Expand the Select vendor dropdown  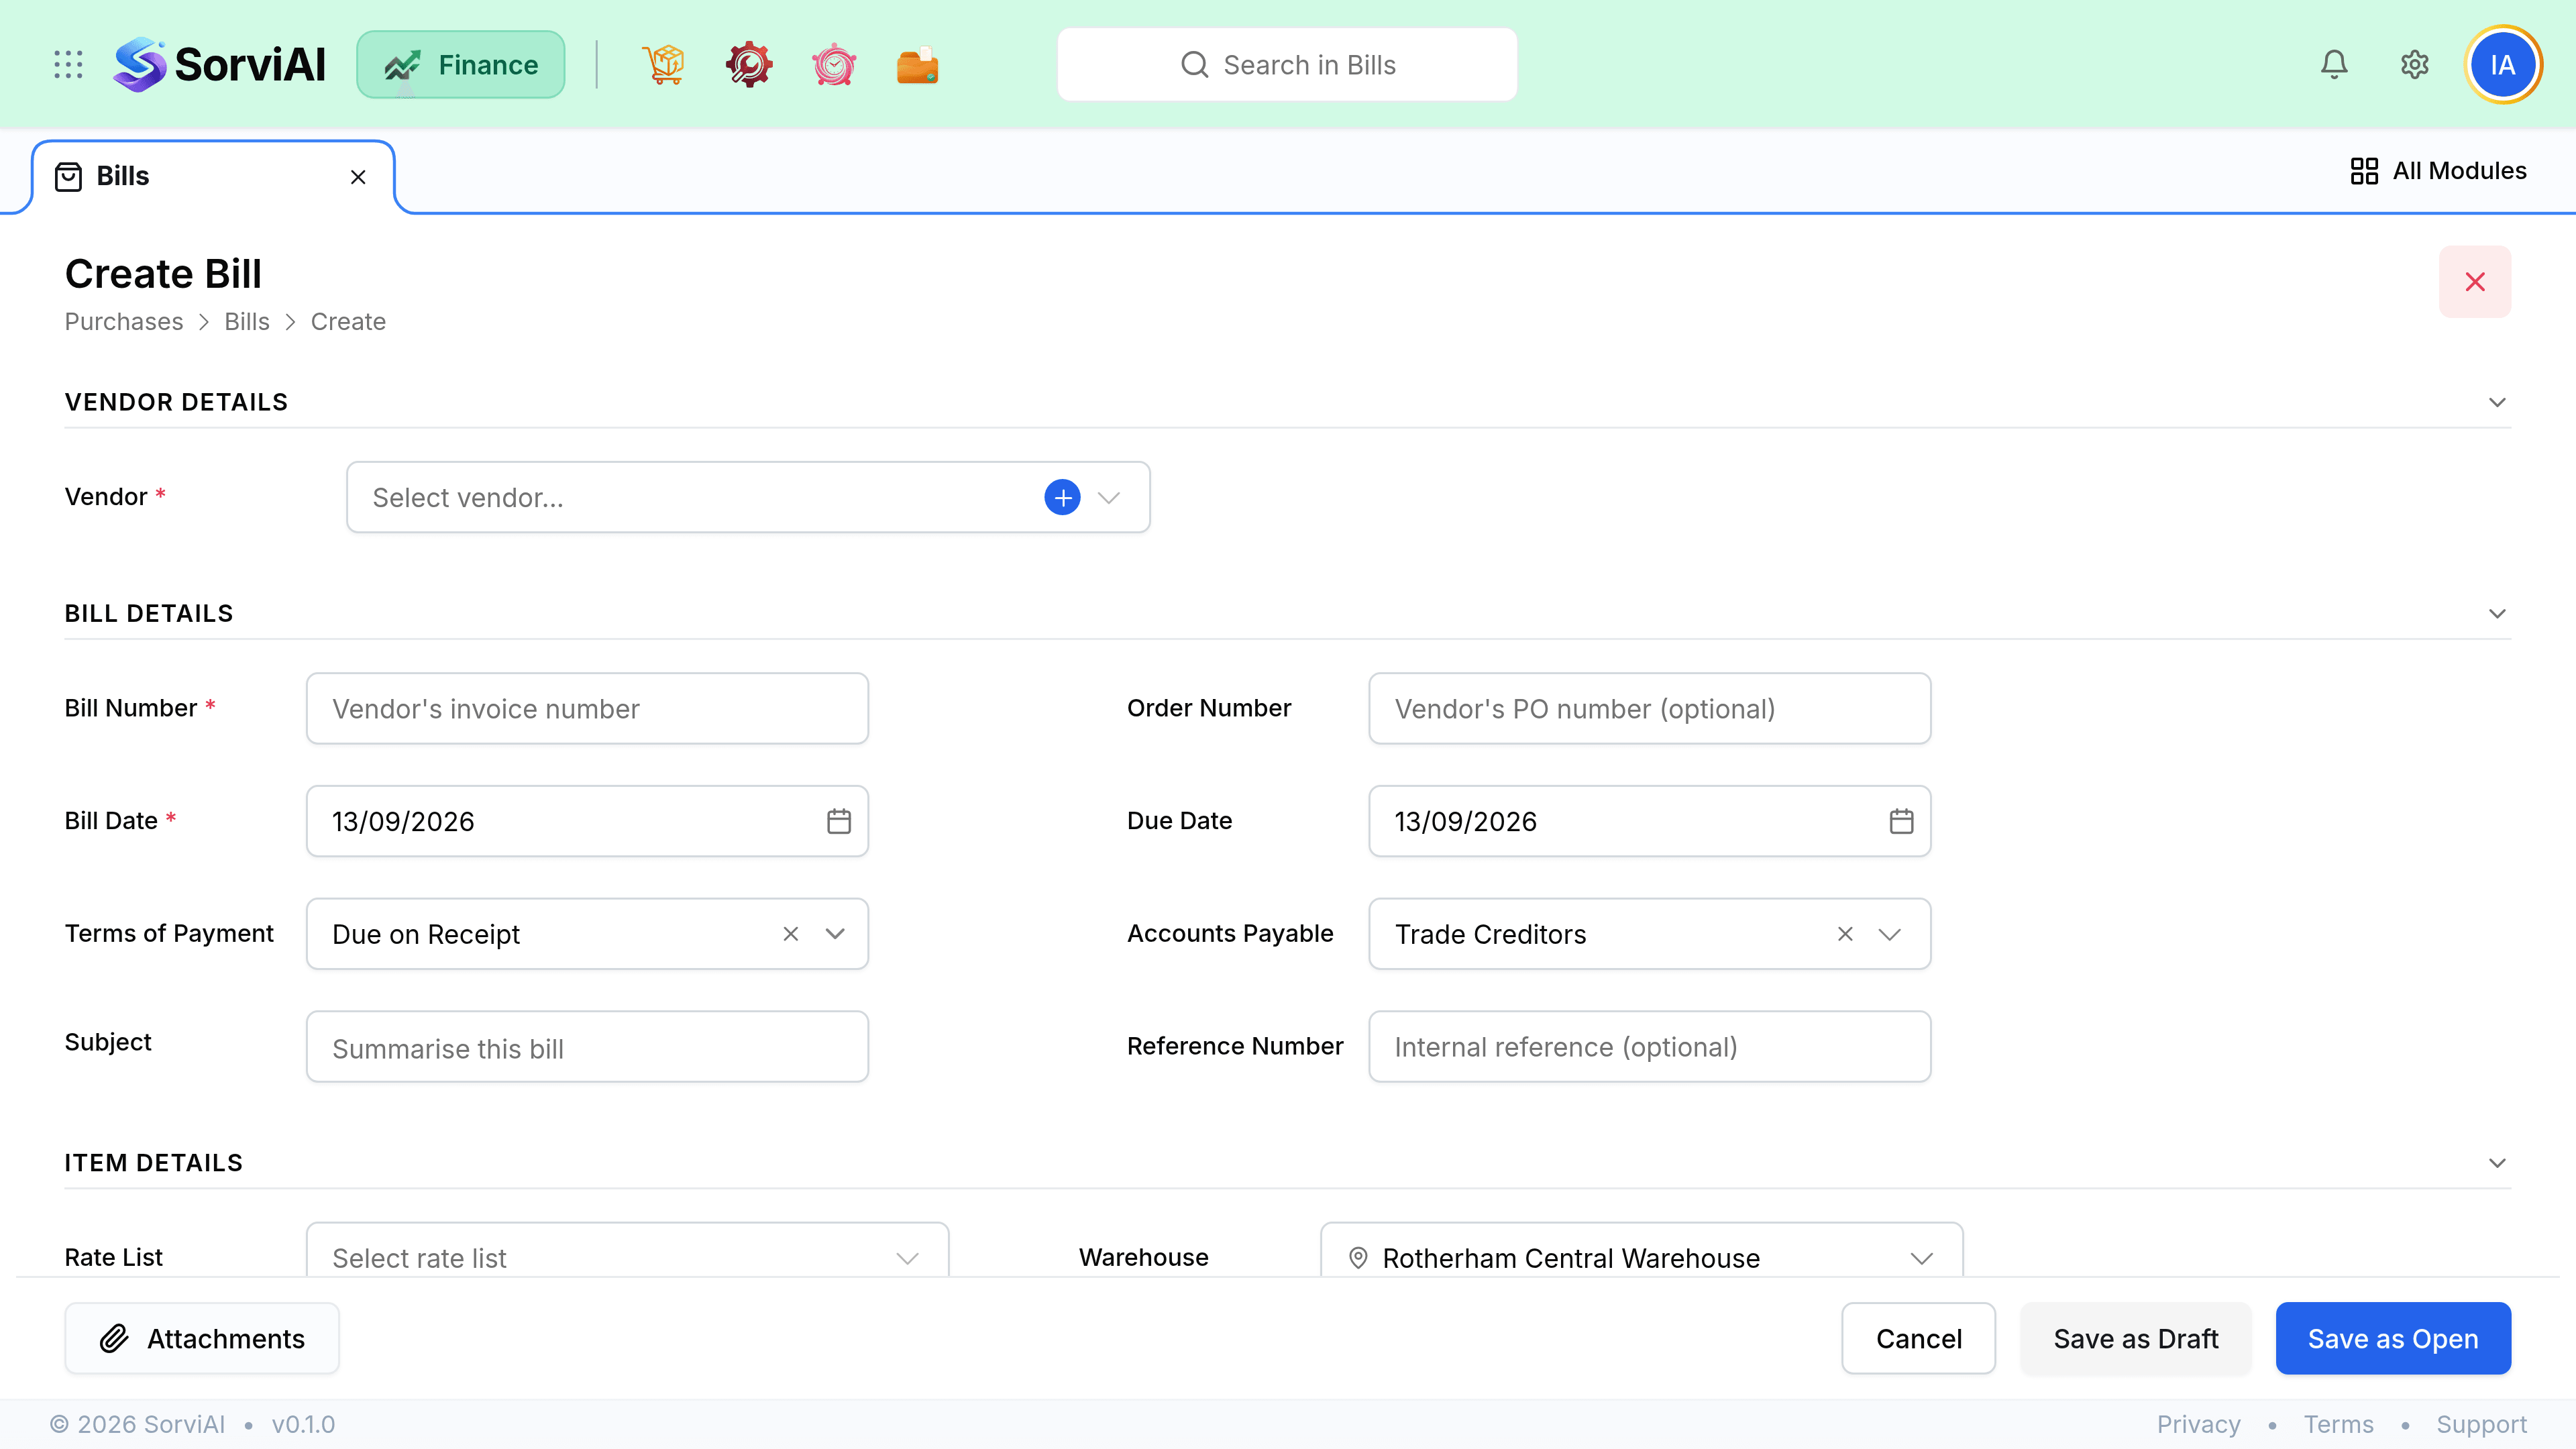click(x=1109, y=497)
